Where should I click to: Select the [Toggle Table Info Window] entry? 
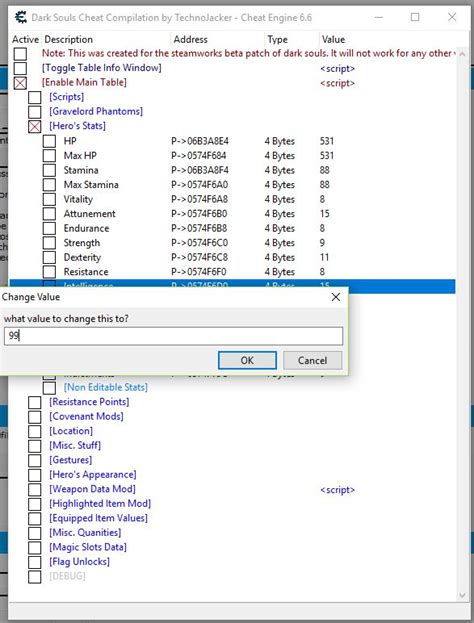pyautogui.click(x=102, y=68)
